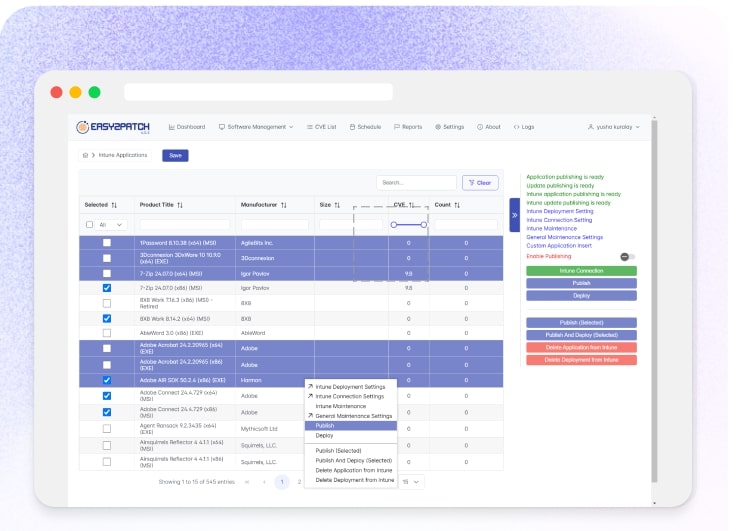Check the select-all checkbox in filter row
Screen dimensions: 752x531
point(89,224)
